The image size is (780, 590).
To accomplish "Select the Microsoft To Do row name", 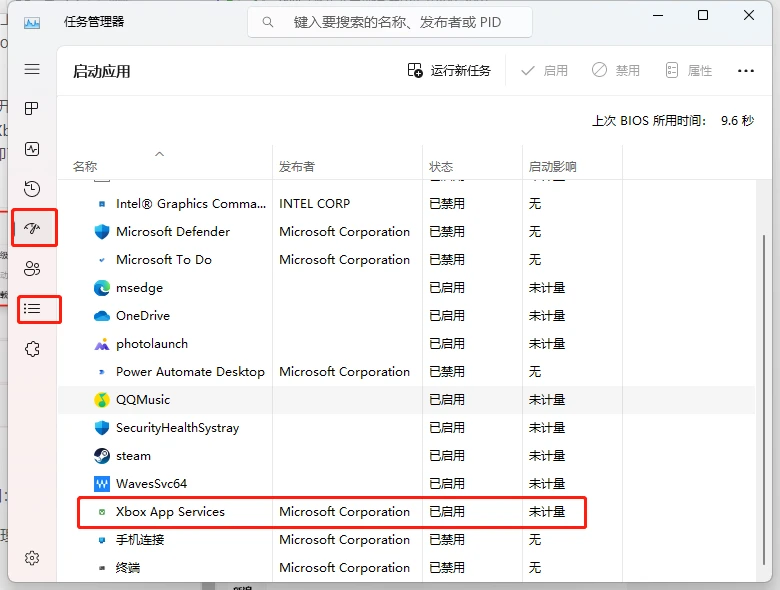I will [164, 260].
